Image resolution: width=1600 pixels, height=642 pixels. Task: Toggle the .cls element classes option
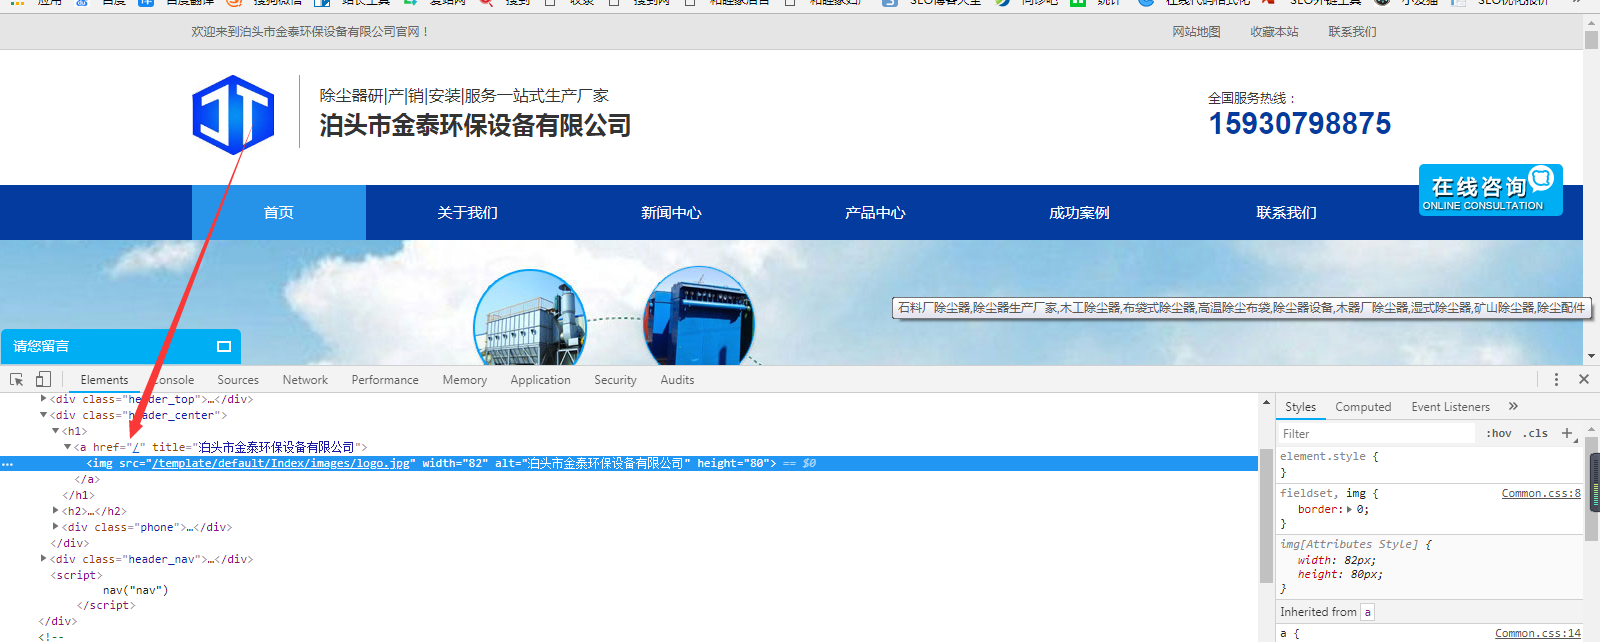(x=1535, y=434)
